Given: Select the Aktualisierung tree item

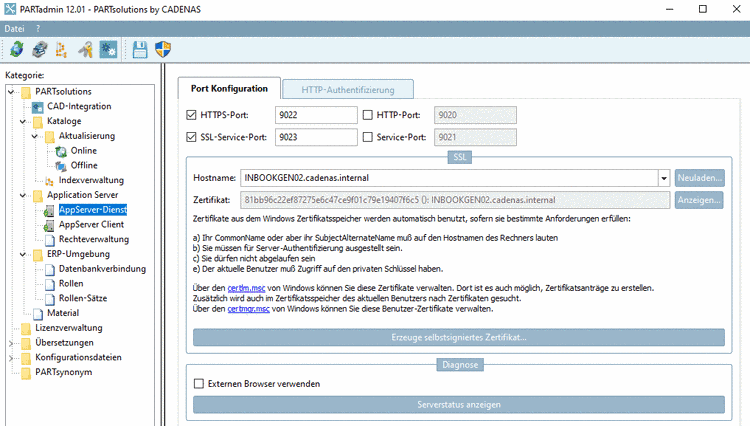Looking at the screenshot, I should [x=87, y=136].
